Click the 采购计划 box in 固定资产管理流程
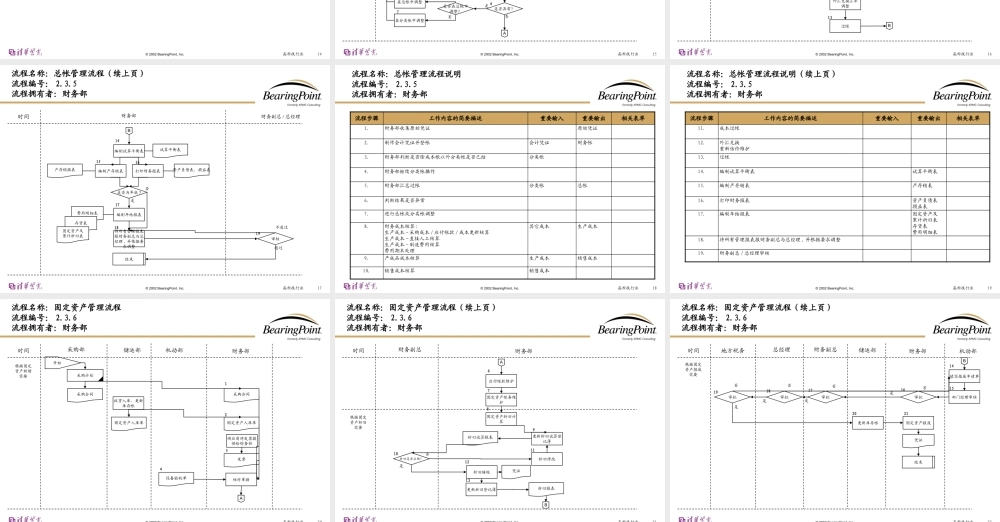The image size is (1000, 522). pos(86,376)
